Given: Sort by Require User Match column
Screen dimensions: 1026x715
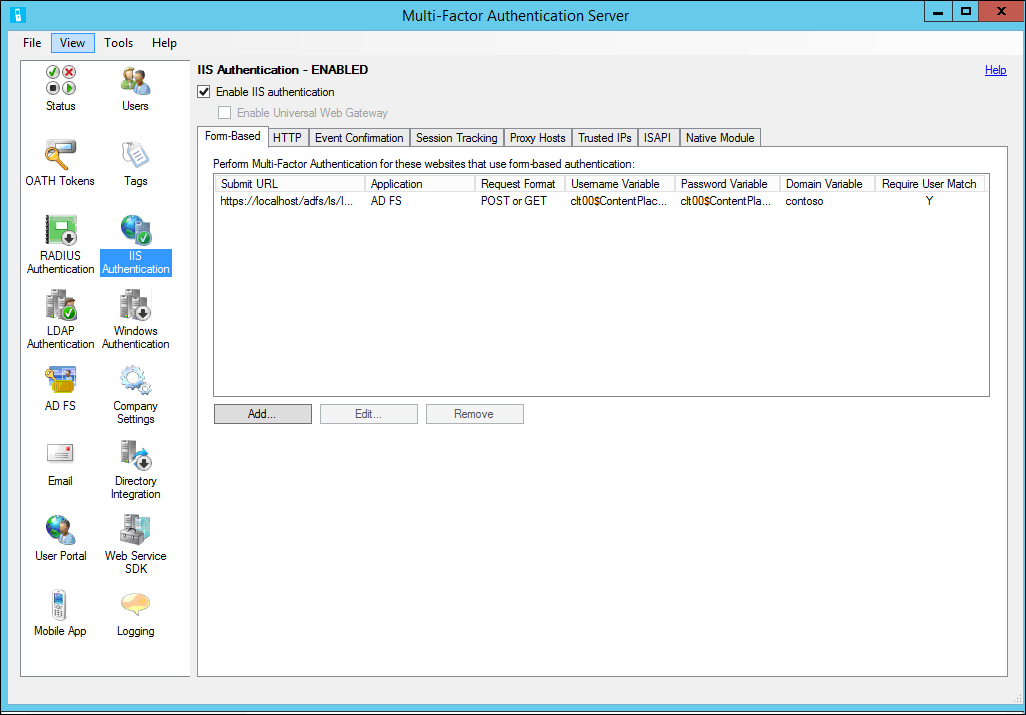Looking at the screenshot, I should [x=930, y=184].
